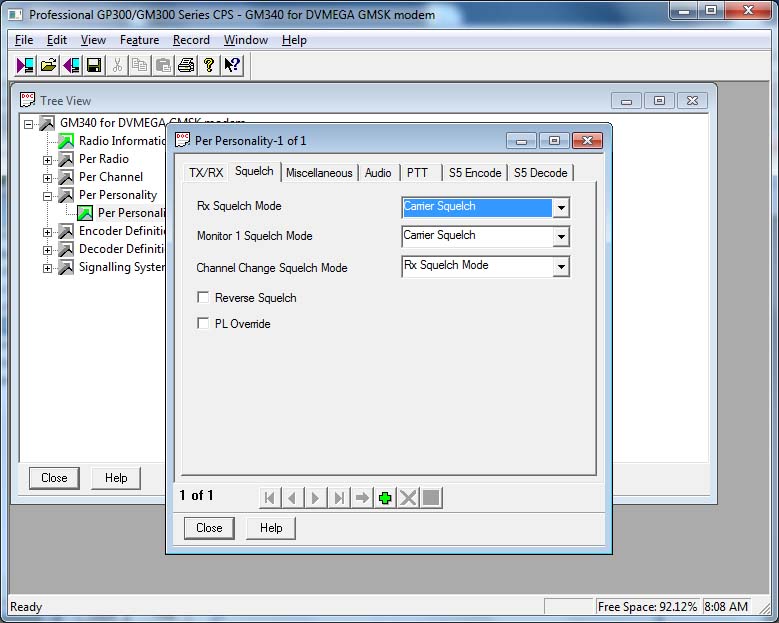Collapse the Per Personality tree node
Screen dimensions: 779x623
click(x=47, y=196)
